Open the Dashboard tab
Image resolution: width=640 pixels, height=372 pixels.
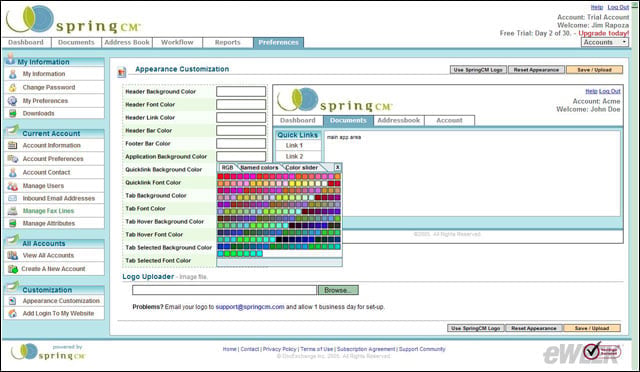(x=26, y=42)
